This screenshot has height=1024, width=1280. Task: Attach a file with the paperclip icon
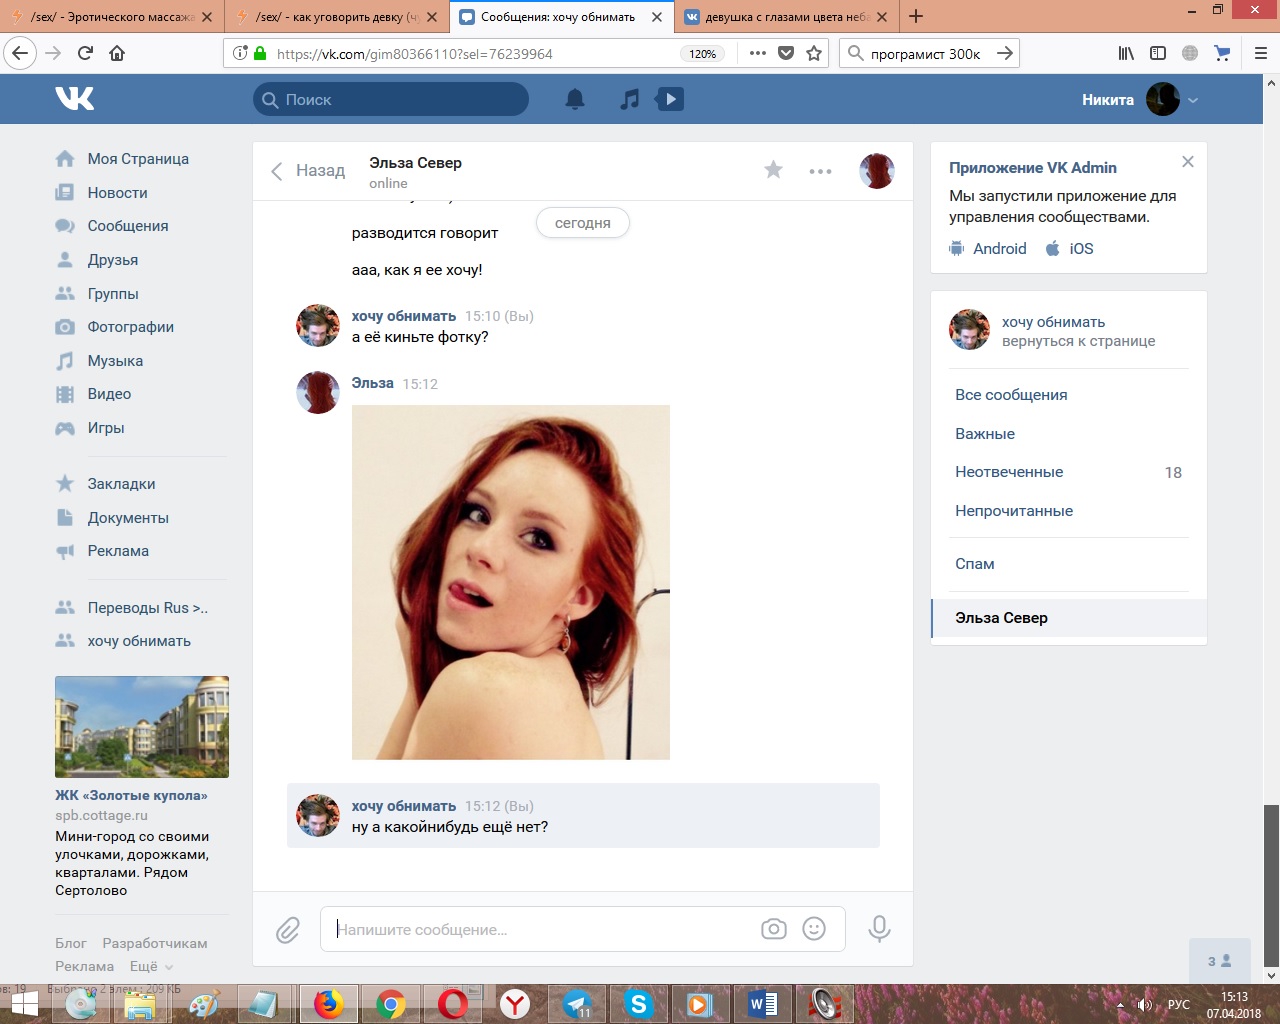[x=288, y=930]
